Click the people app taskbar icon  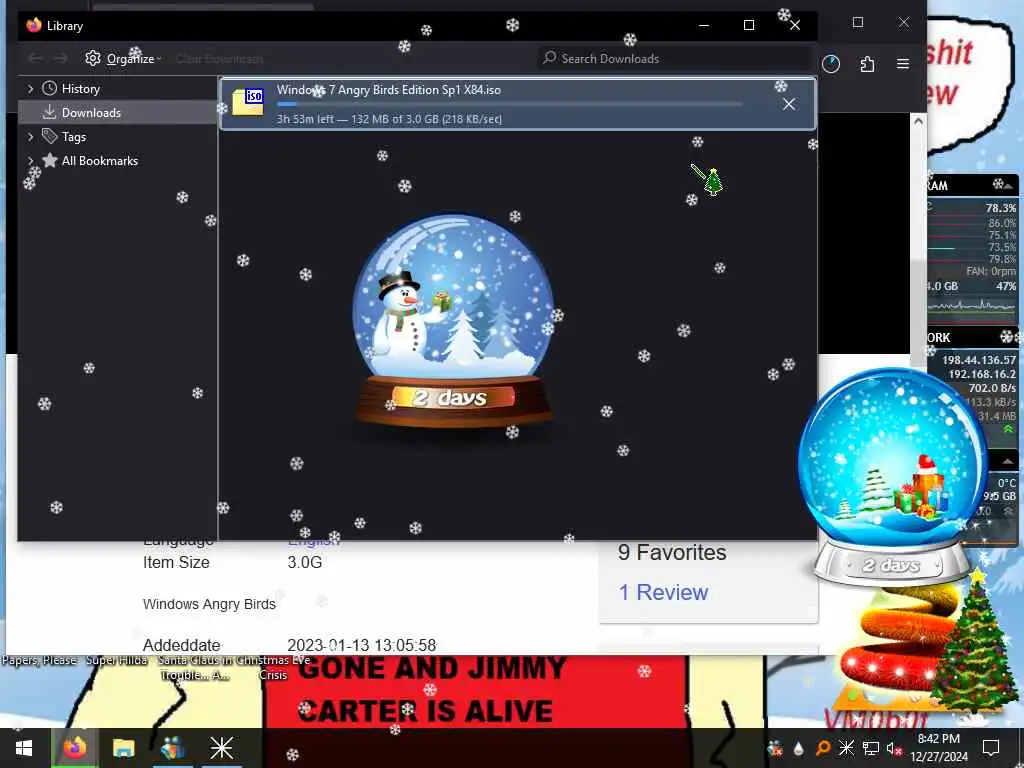(x=172, y=748)
